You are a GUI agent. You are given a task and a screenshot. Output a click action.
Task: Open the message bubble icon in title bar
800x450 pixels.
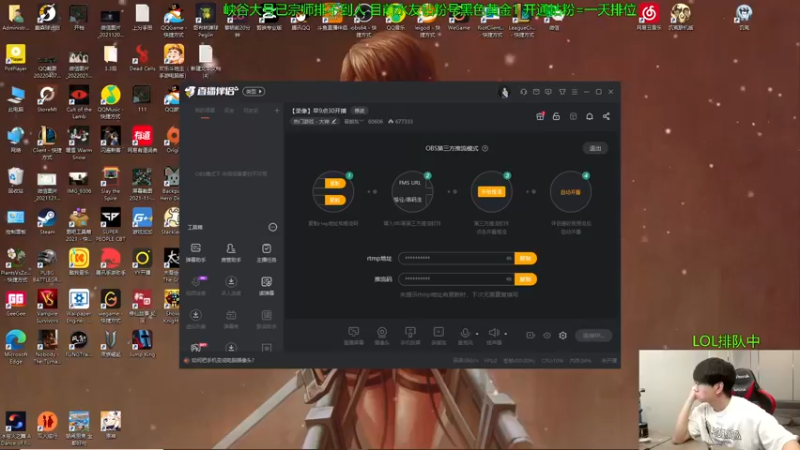coord(548,92)
